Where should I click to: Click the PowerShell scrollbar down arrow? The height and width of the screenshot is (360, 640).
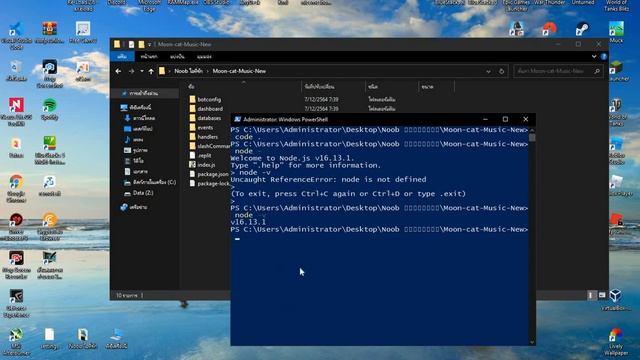532,342
